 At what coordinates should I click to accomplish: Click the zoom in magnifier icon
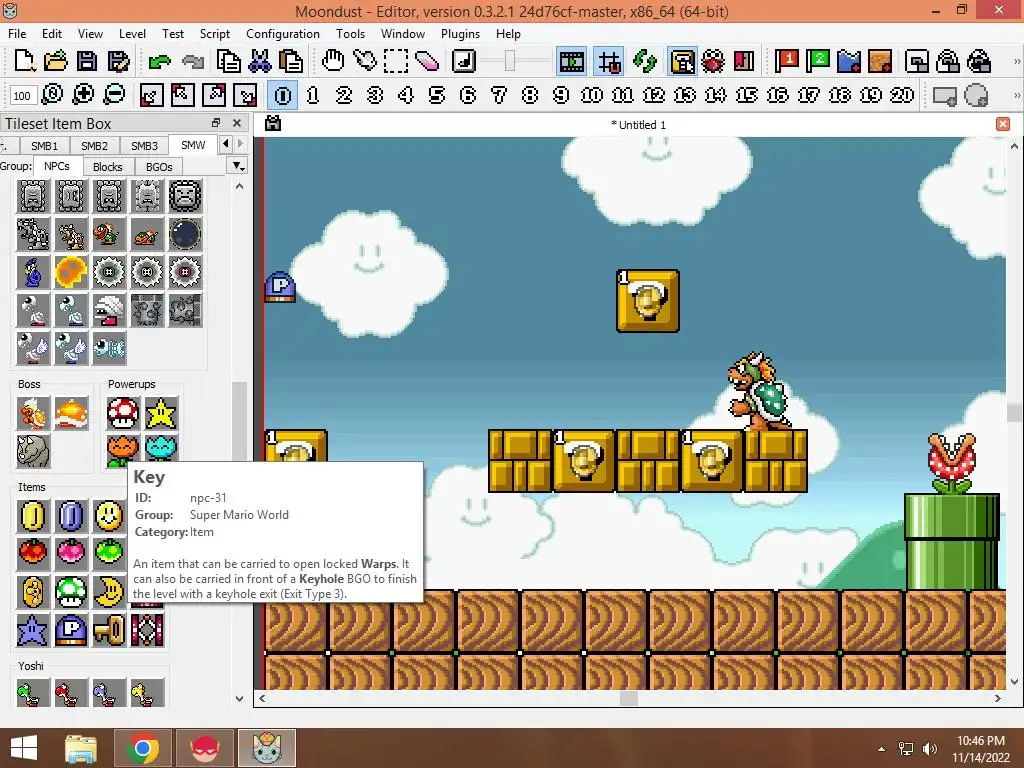[83, 95]
